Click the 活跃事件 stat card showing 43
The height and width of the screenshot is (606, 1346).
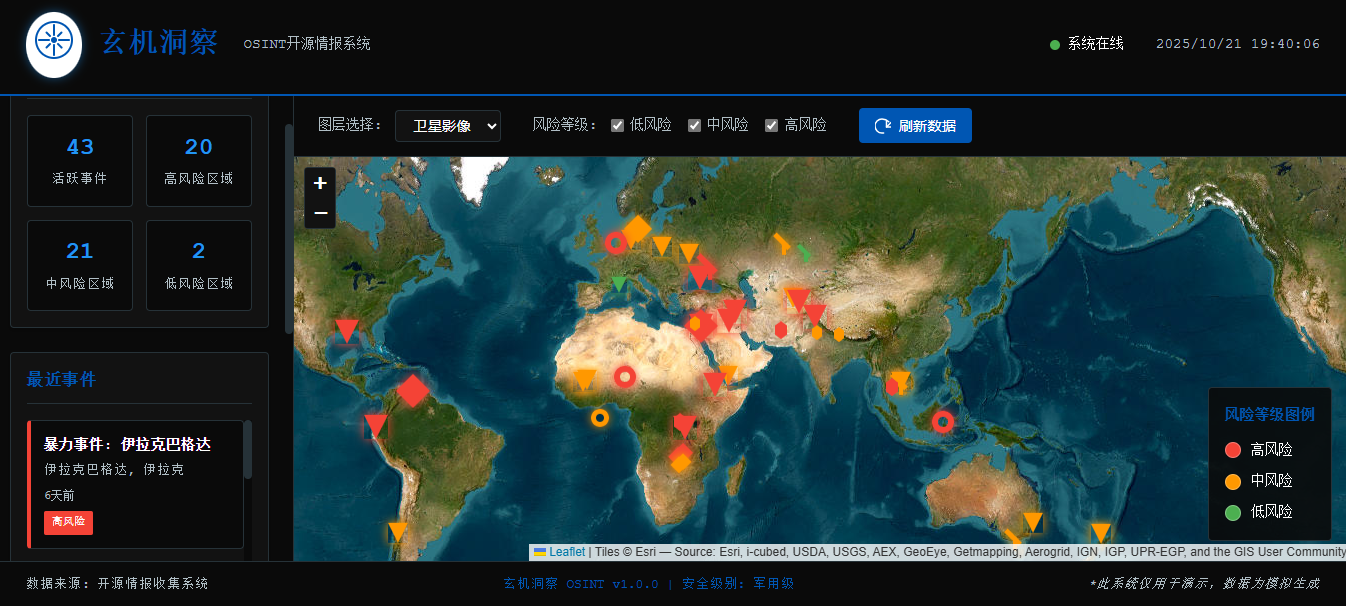(80, 161)
